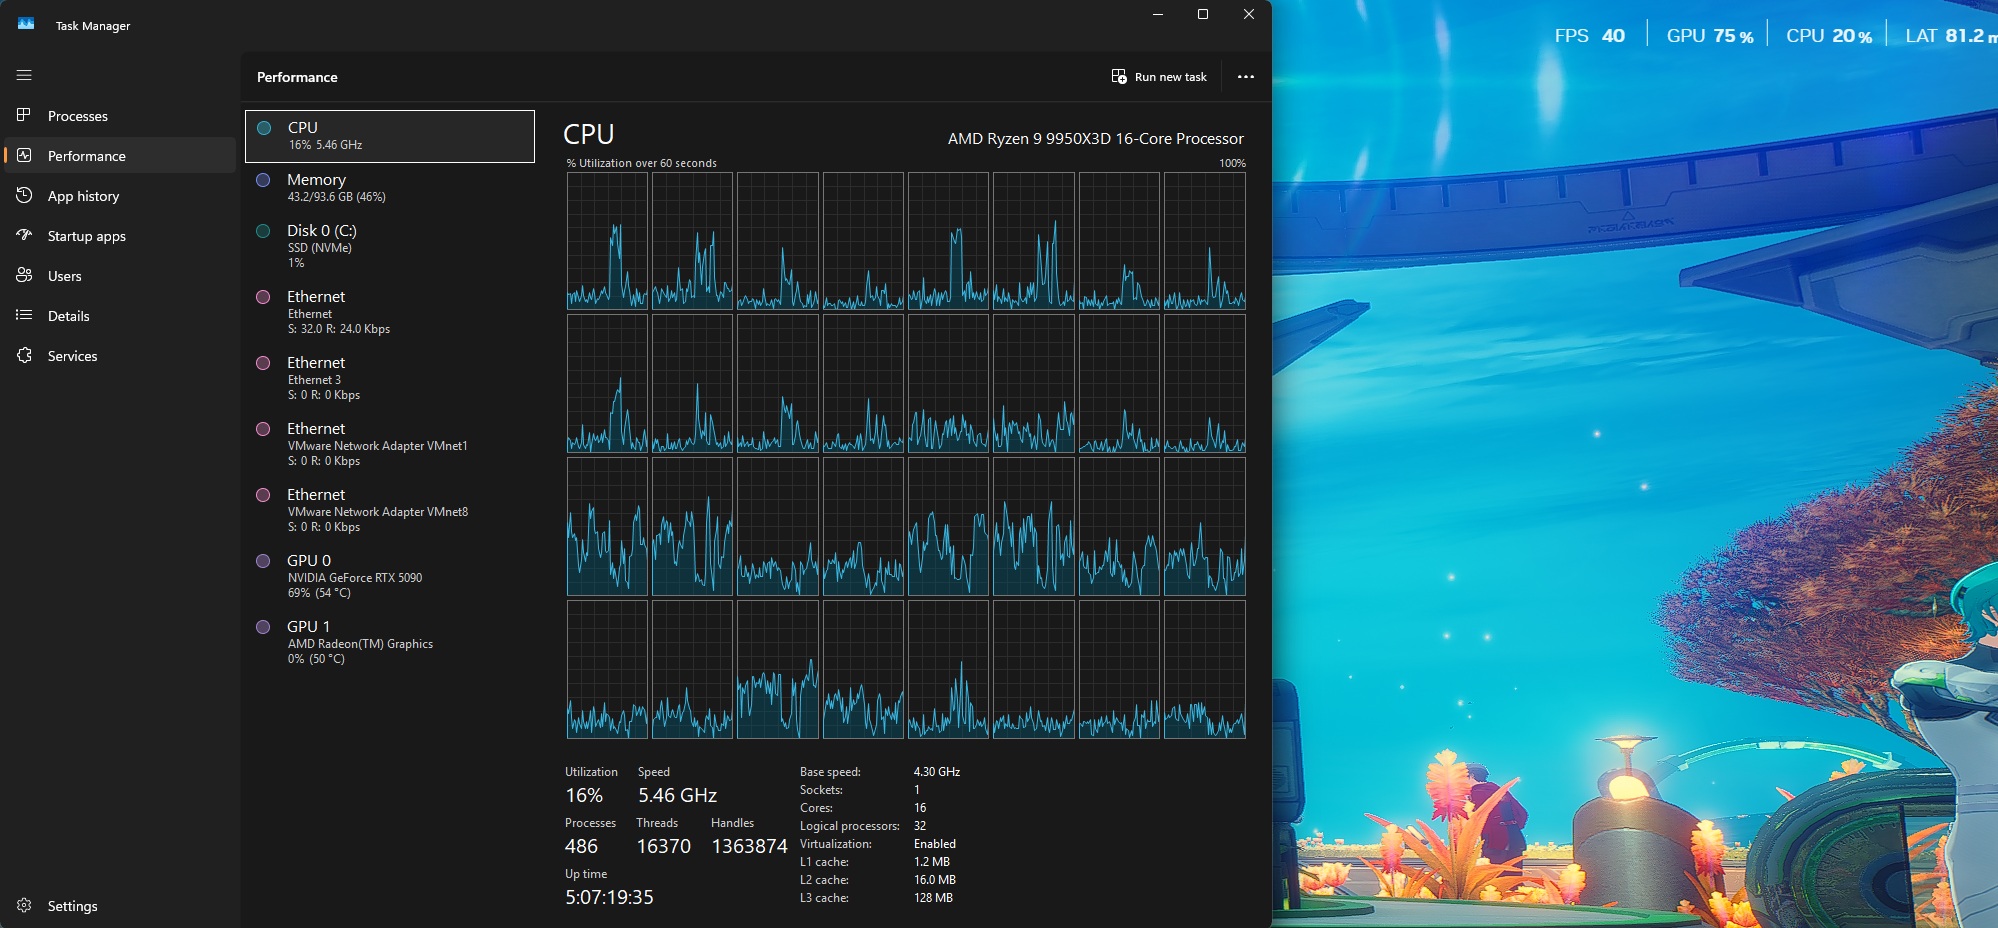This screenshot has height=928, width=1998.
Task: Open Task Manager Settings
Action: coord(120,906)
